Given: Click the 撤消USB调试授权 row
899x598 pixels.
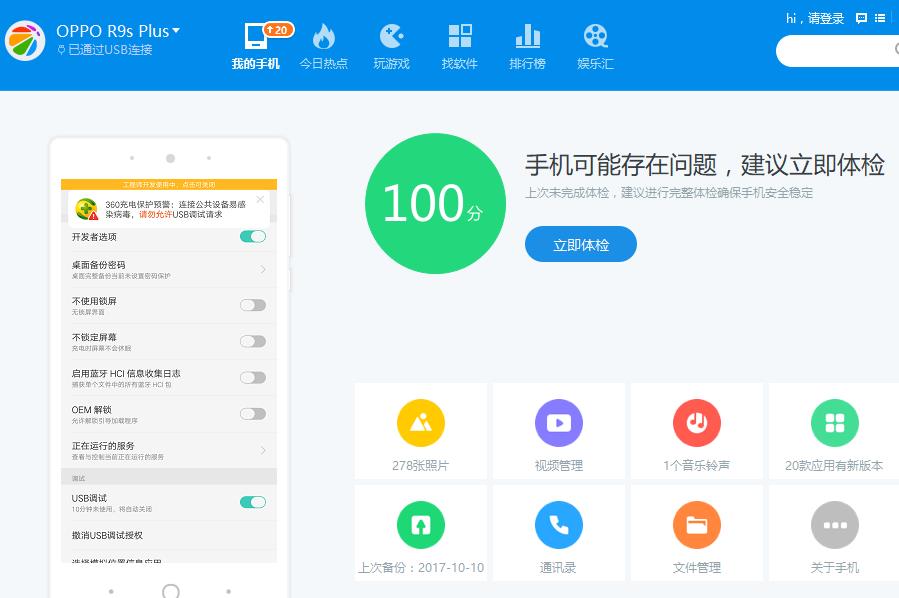Looking at the screenshot, I should [169, 535].
